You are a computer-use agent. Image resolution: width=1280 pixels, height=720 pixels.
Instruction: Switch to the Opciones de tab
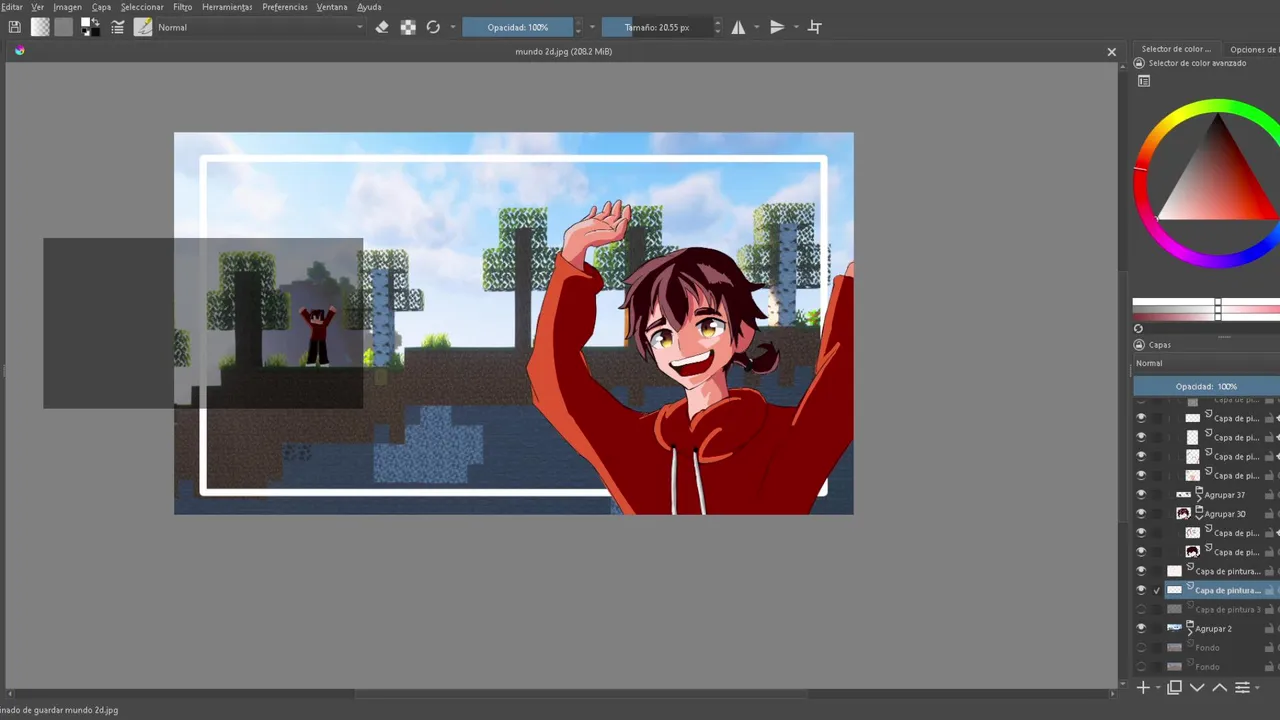(1254, 49)
